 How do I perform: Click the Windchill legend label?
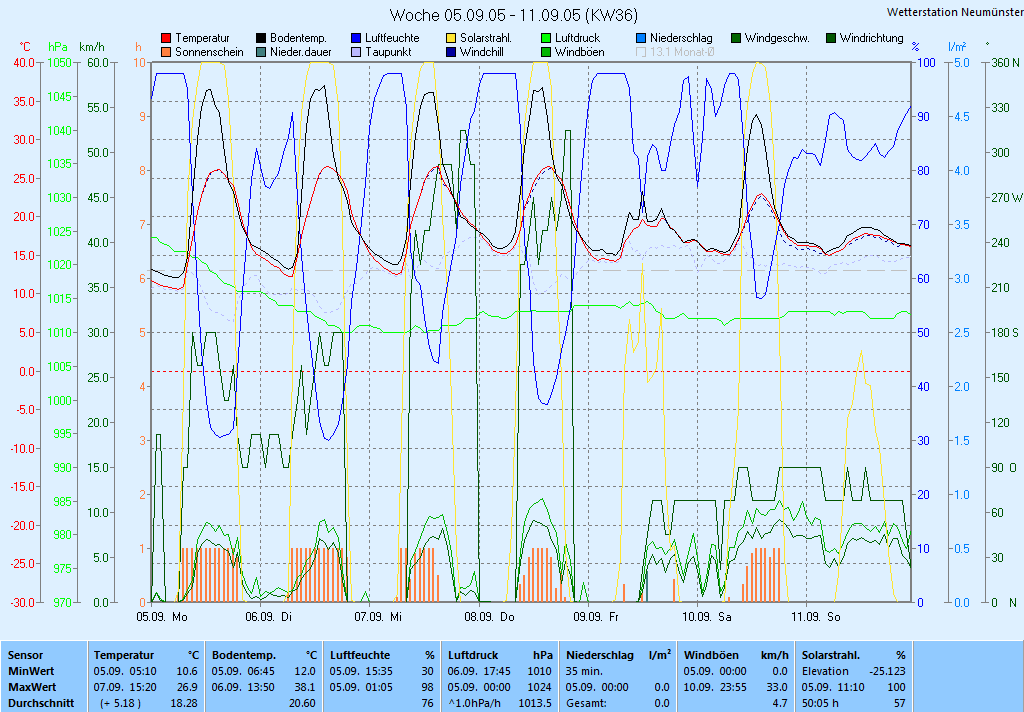(482, 52)
